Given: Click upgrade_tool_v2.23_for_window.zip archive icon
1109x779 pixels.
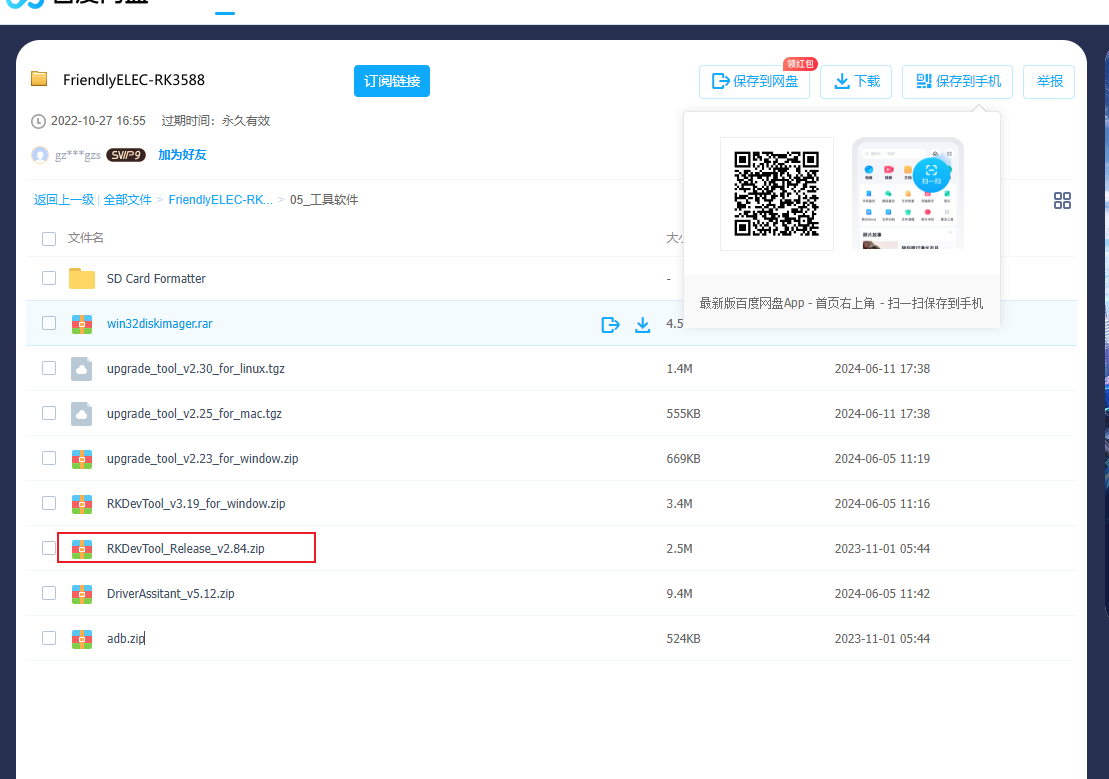Looking at the screenshot, I should click(82, 459).
